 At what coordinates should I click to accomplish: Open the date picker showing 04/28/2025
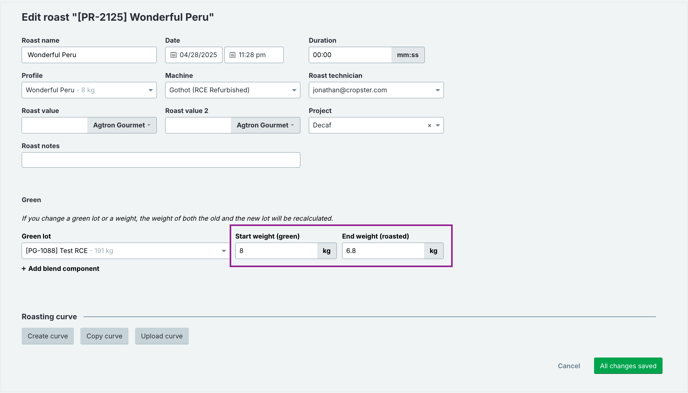click(x=194, y=55)
